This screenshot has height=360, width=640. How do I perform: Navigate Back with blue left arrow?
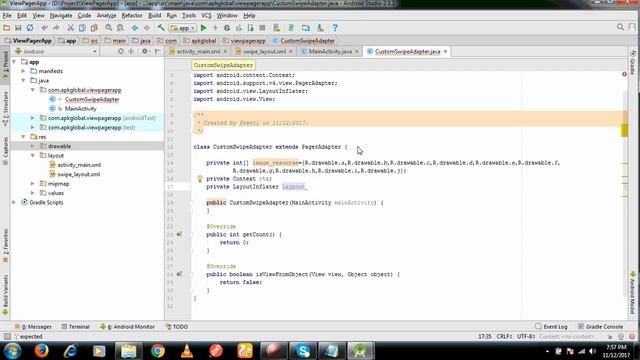tap(135, 28)
